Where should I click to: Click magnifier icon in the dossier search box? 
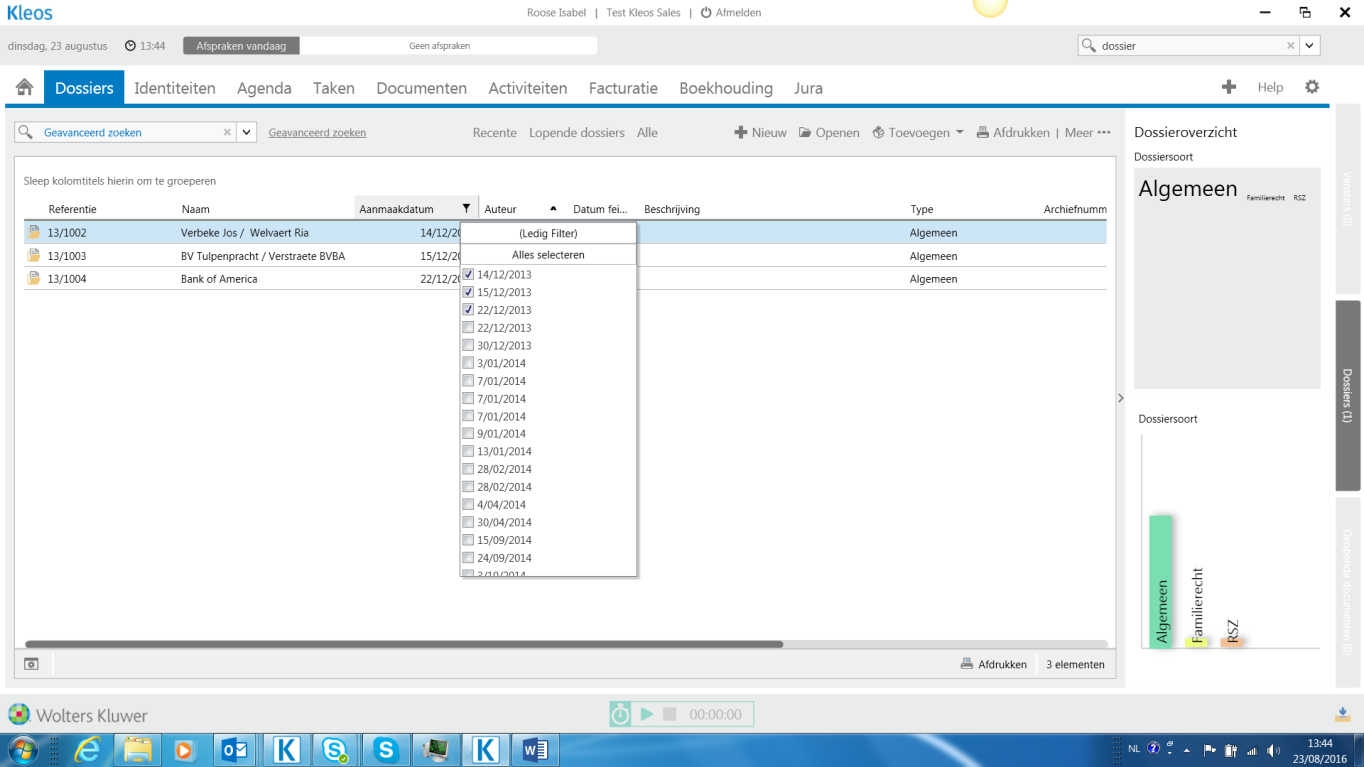(x=1089, y=45)
